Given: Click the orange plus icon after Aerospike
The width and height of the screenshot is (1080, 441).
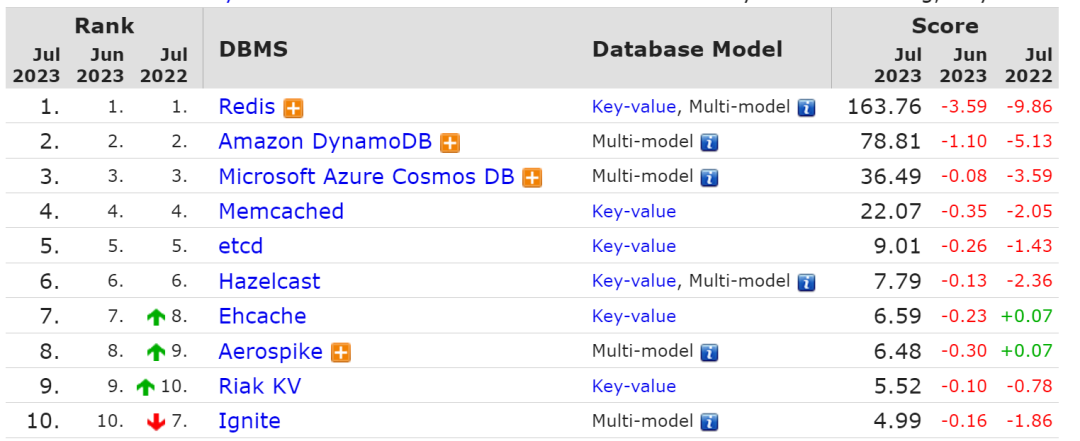Looking at the screenshot, I should point(341,352).
